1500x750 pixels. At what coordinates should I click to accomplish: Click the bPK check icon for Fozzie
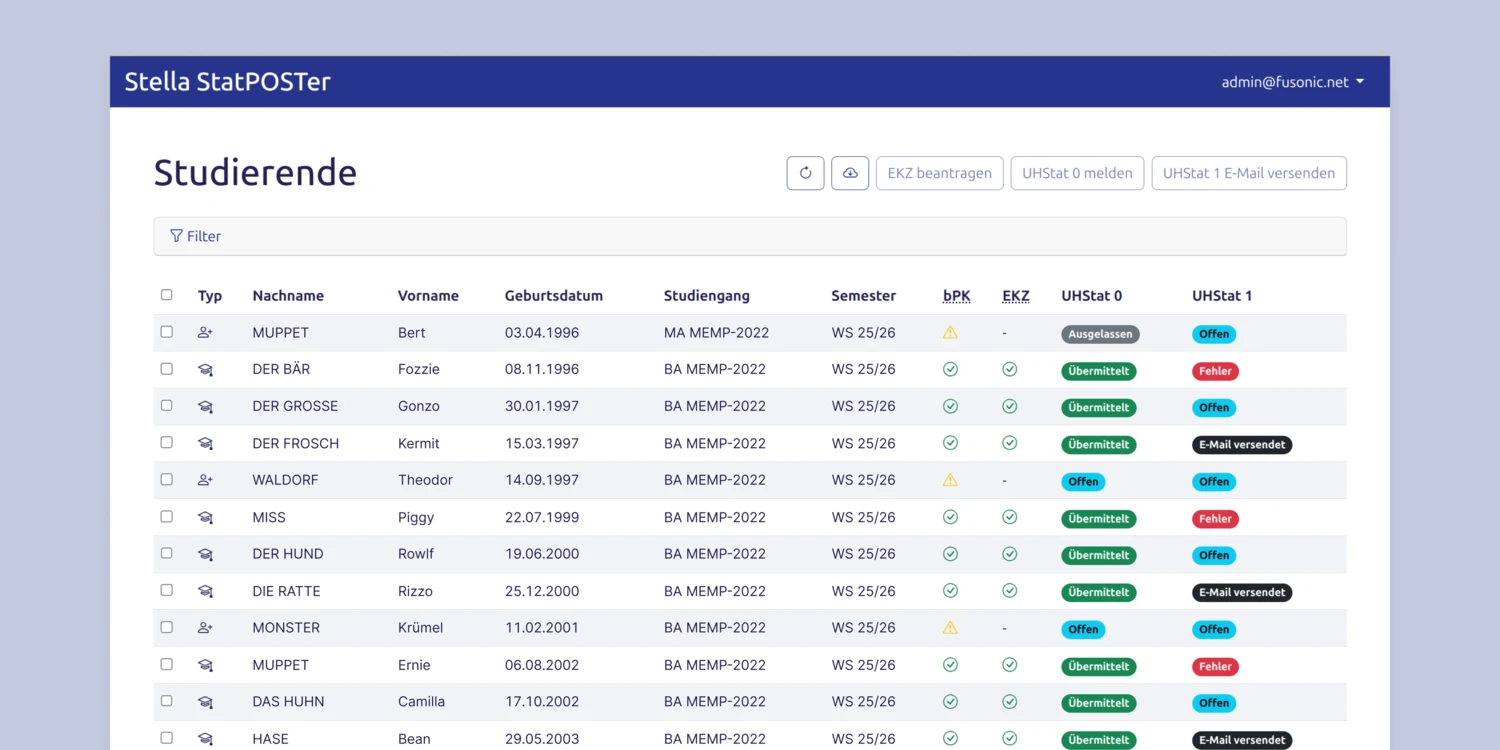950,369
